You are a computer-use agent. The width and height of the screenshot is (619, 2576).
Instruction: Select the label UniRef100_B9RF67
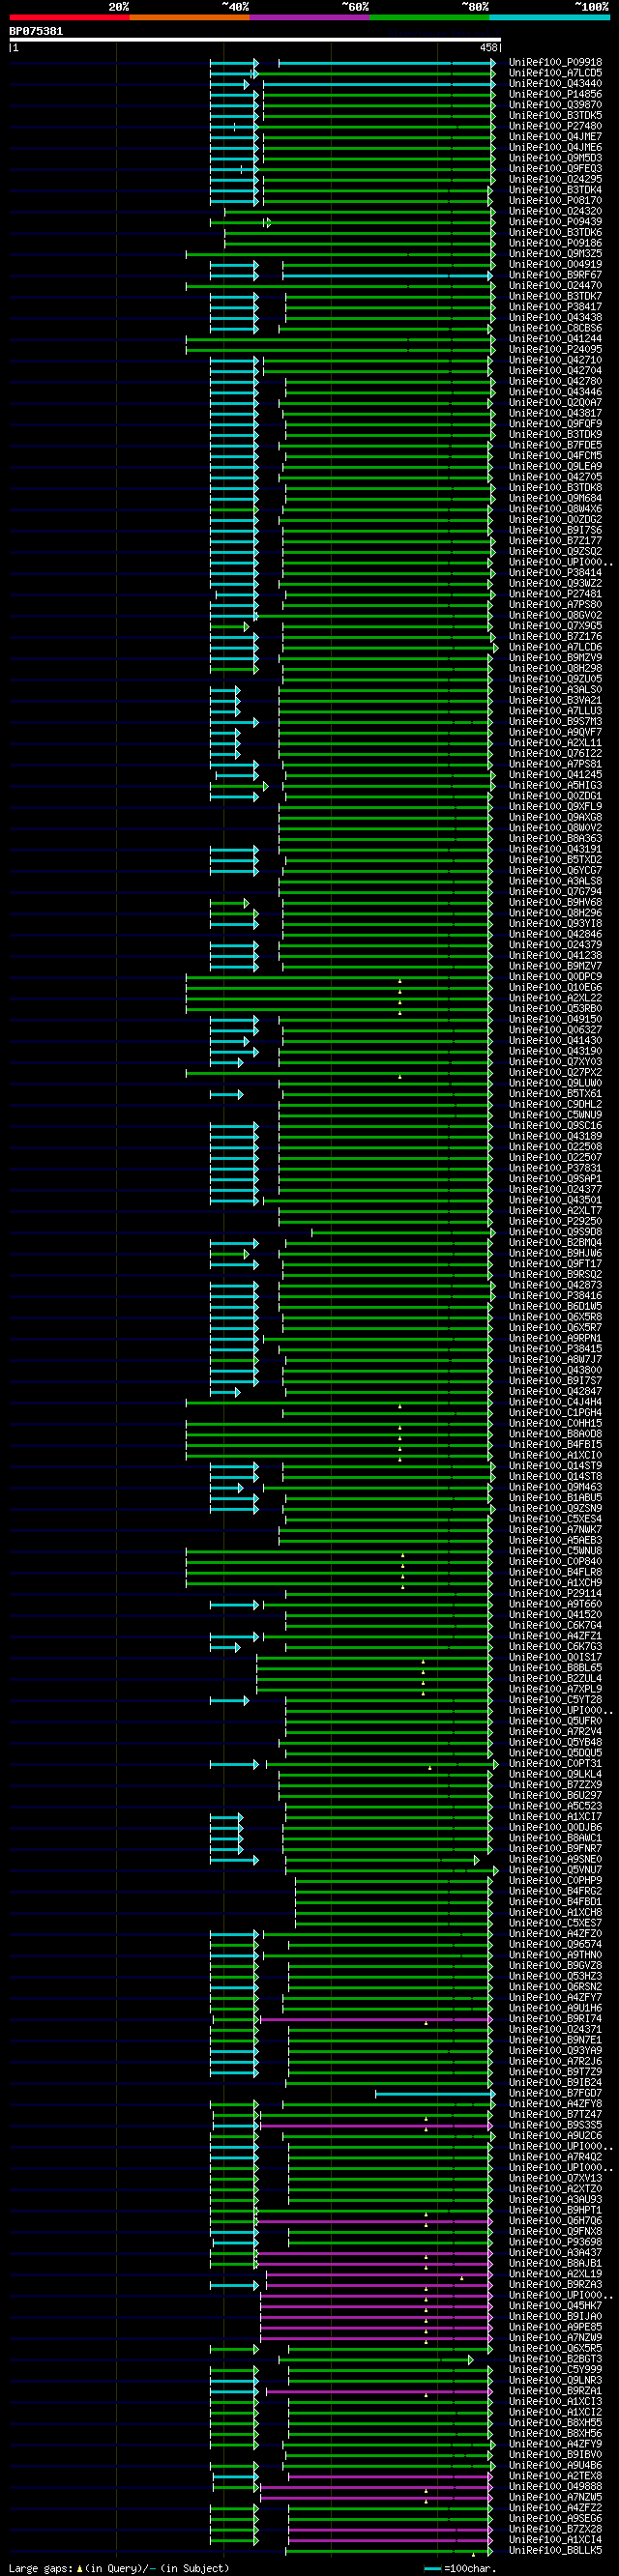[555, 275]
